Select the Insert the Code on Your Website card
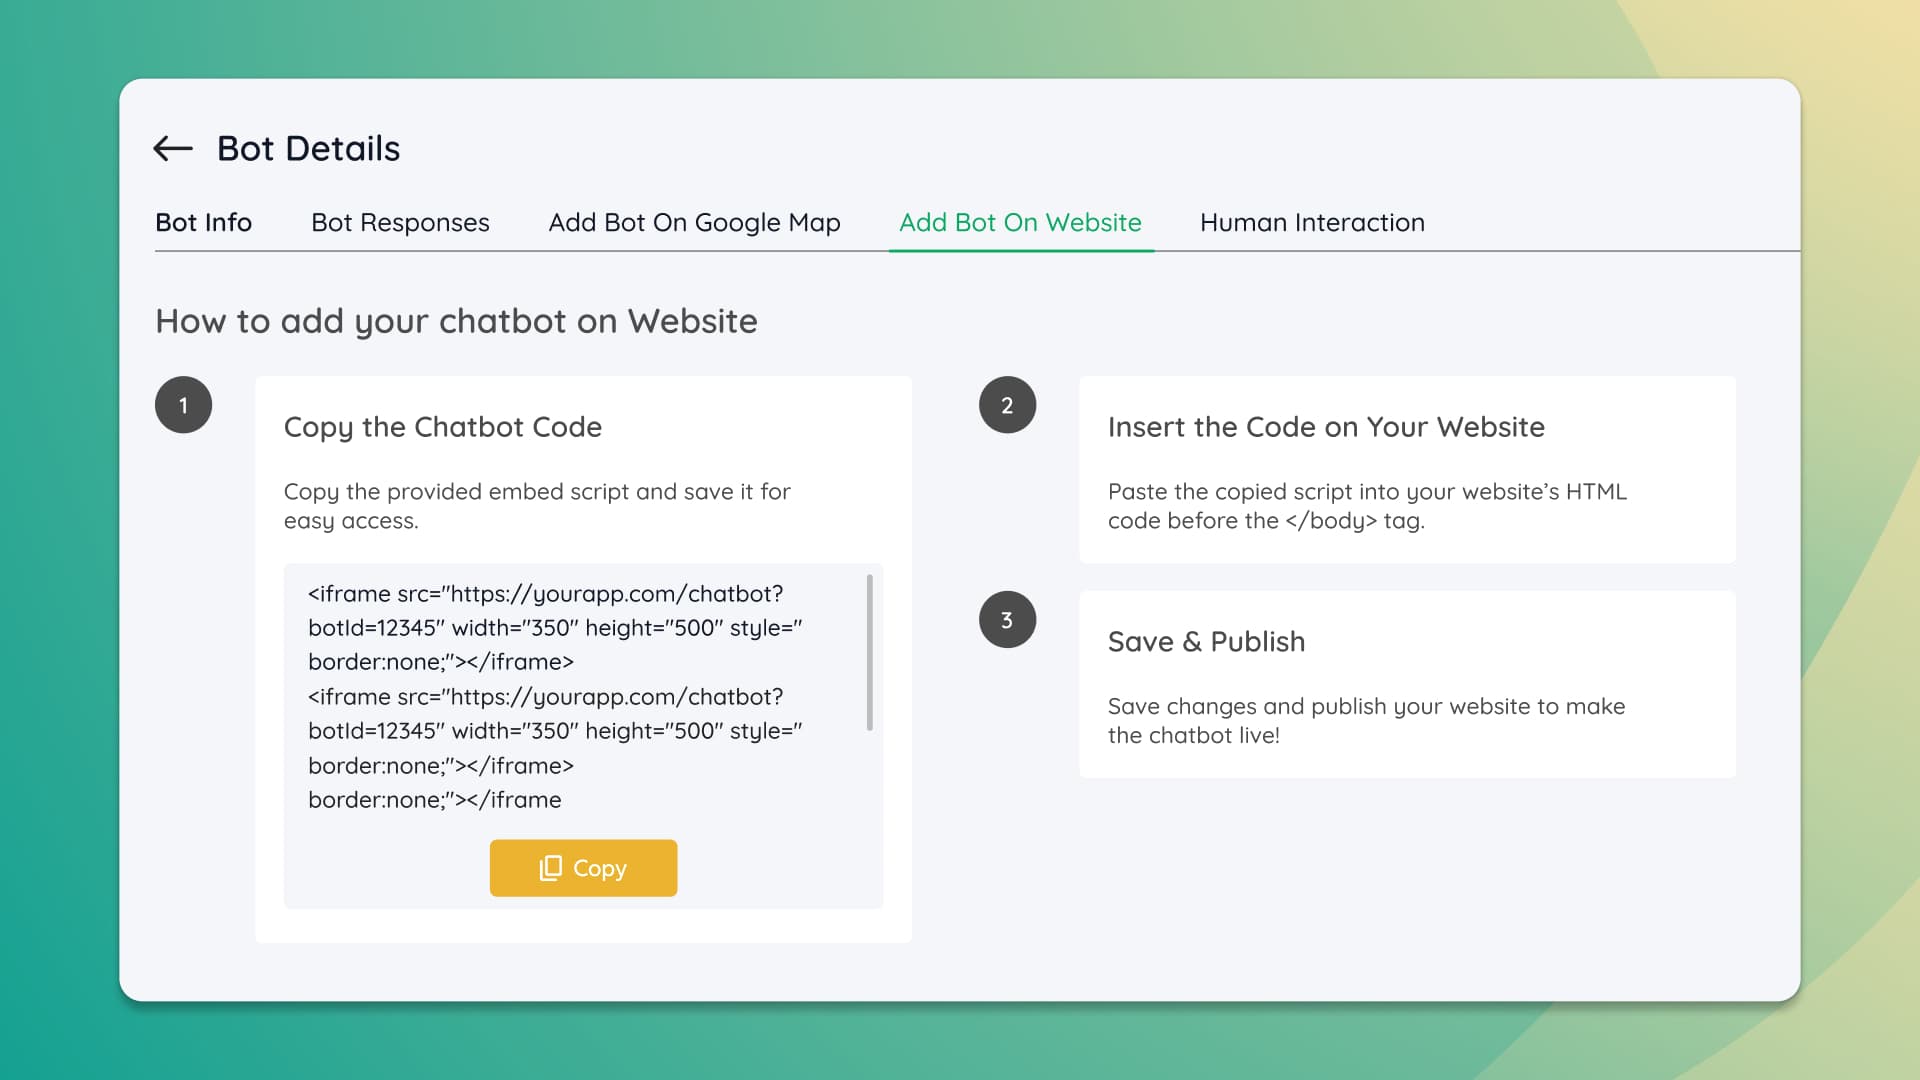 (x=1407, y=470)
